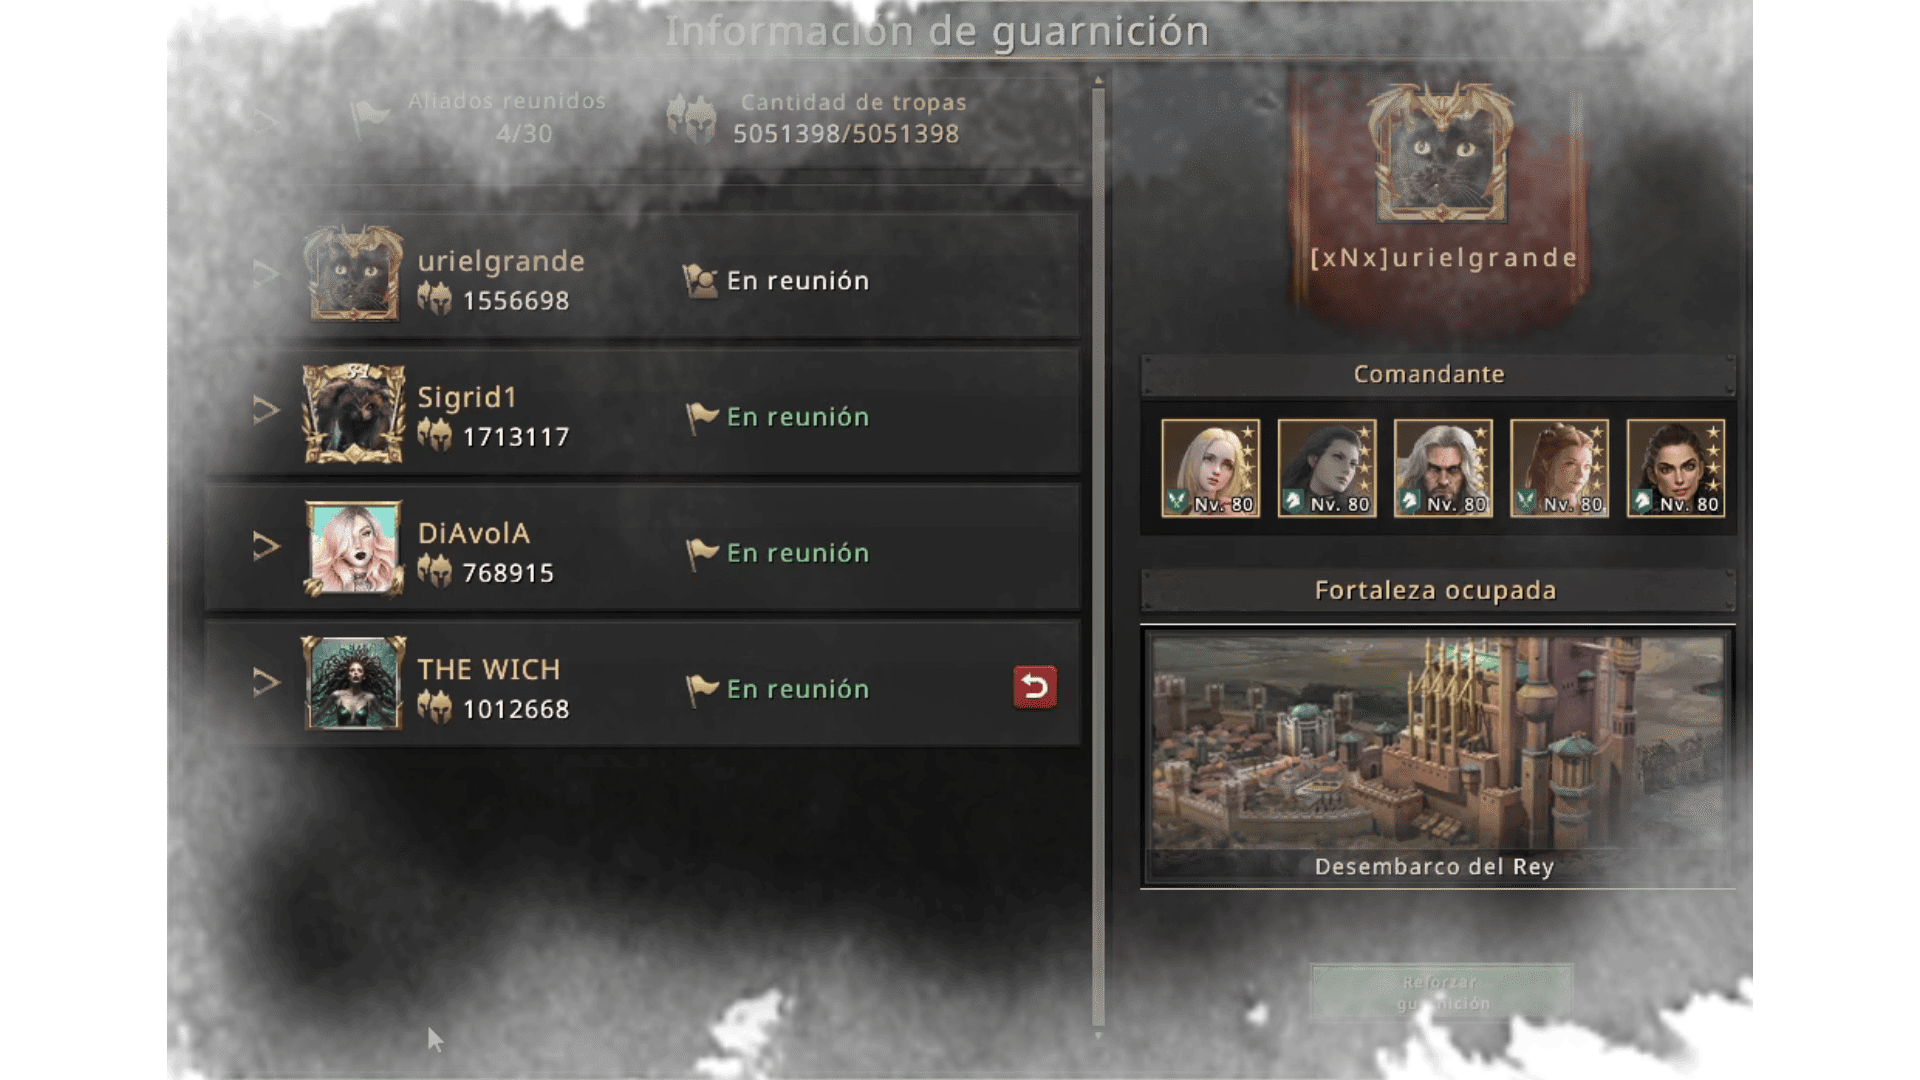The width and height of the screenshot is (1920, 1080).
Task: Click the Reforzar guarnición button
Action: click(x=1442, y=992)
